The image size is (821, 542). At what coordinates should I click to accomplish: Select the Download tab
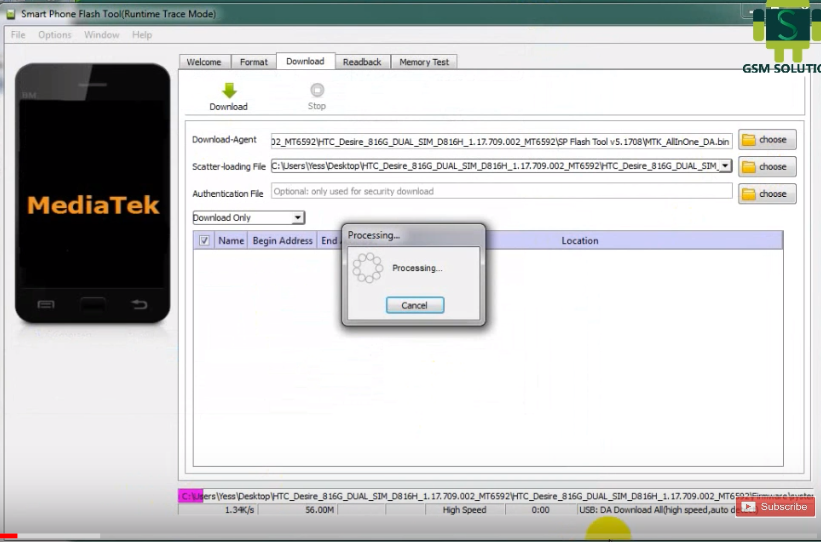pos(305,61)
